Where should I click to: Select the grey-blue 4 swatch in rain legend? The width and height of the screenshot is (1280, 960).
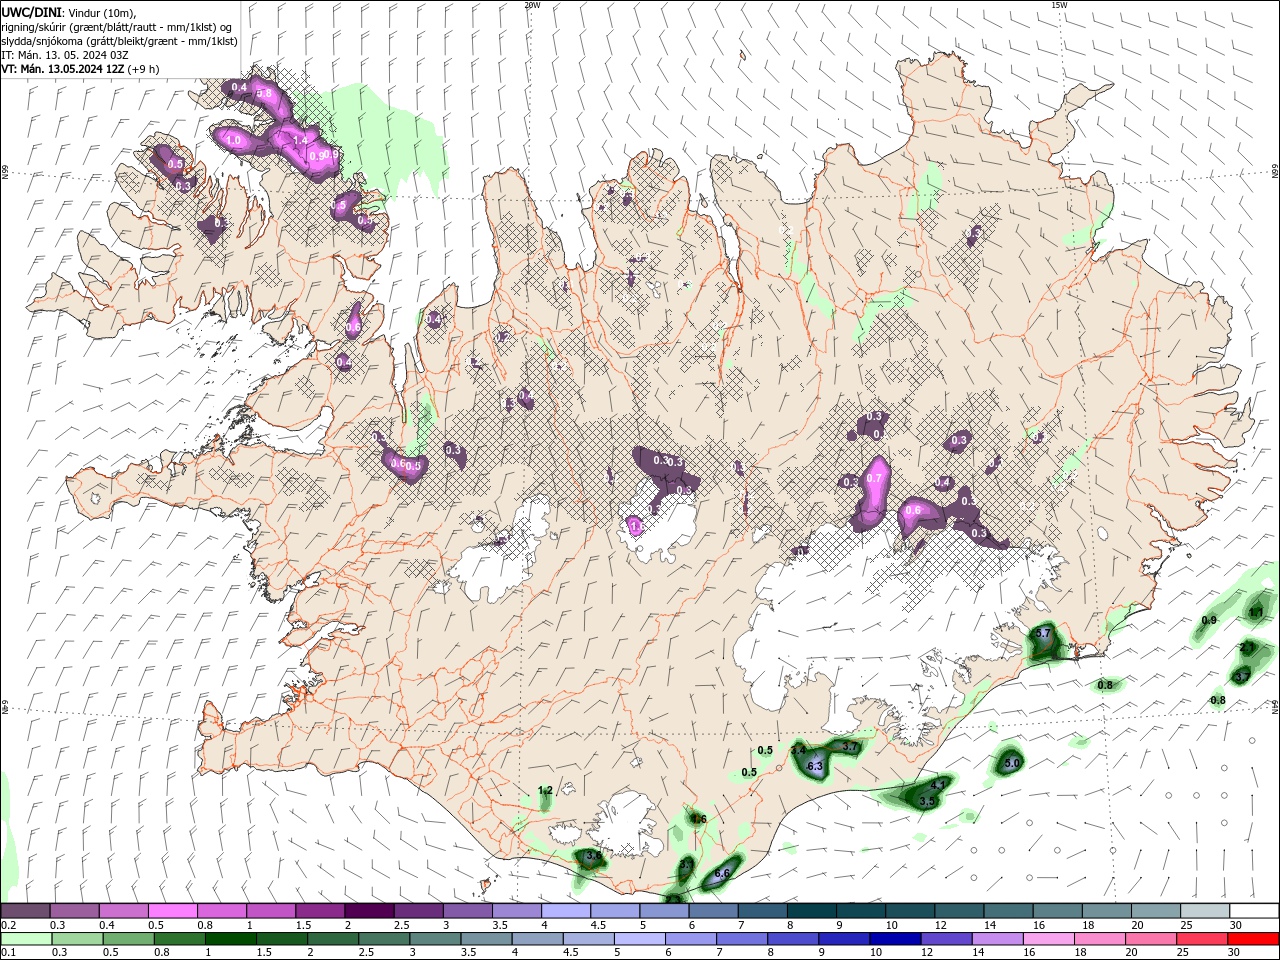(x=537, y=939)
